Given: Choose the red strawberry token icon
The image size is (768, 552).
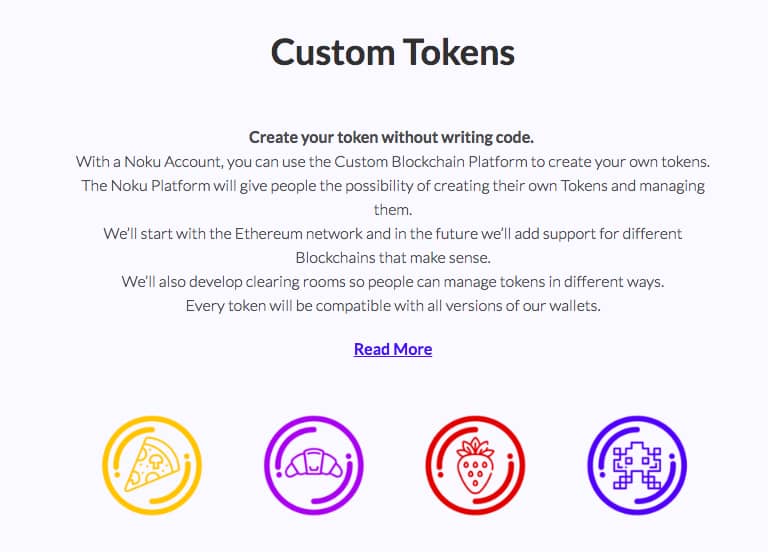Looking at the screenshot, I should click(x=475, y=465).
